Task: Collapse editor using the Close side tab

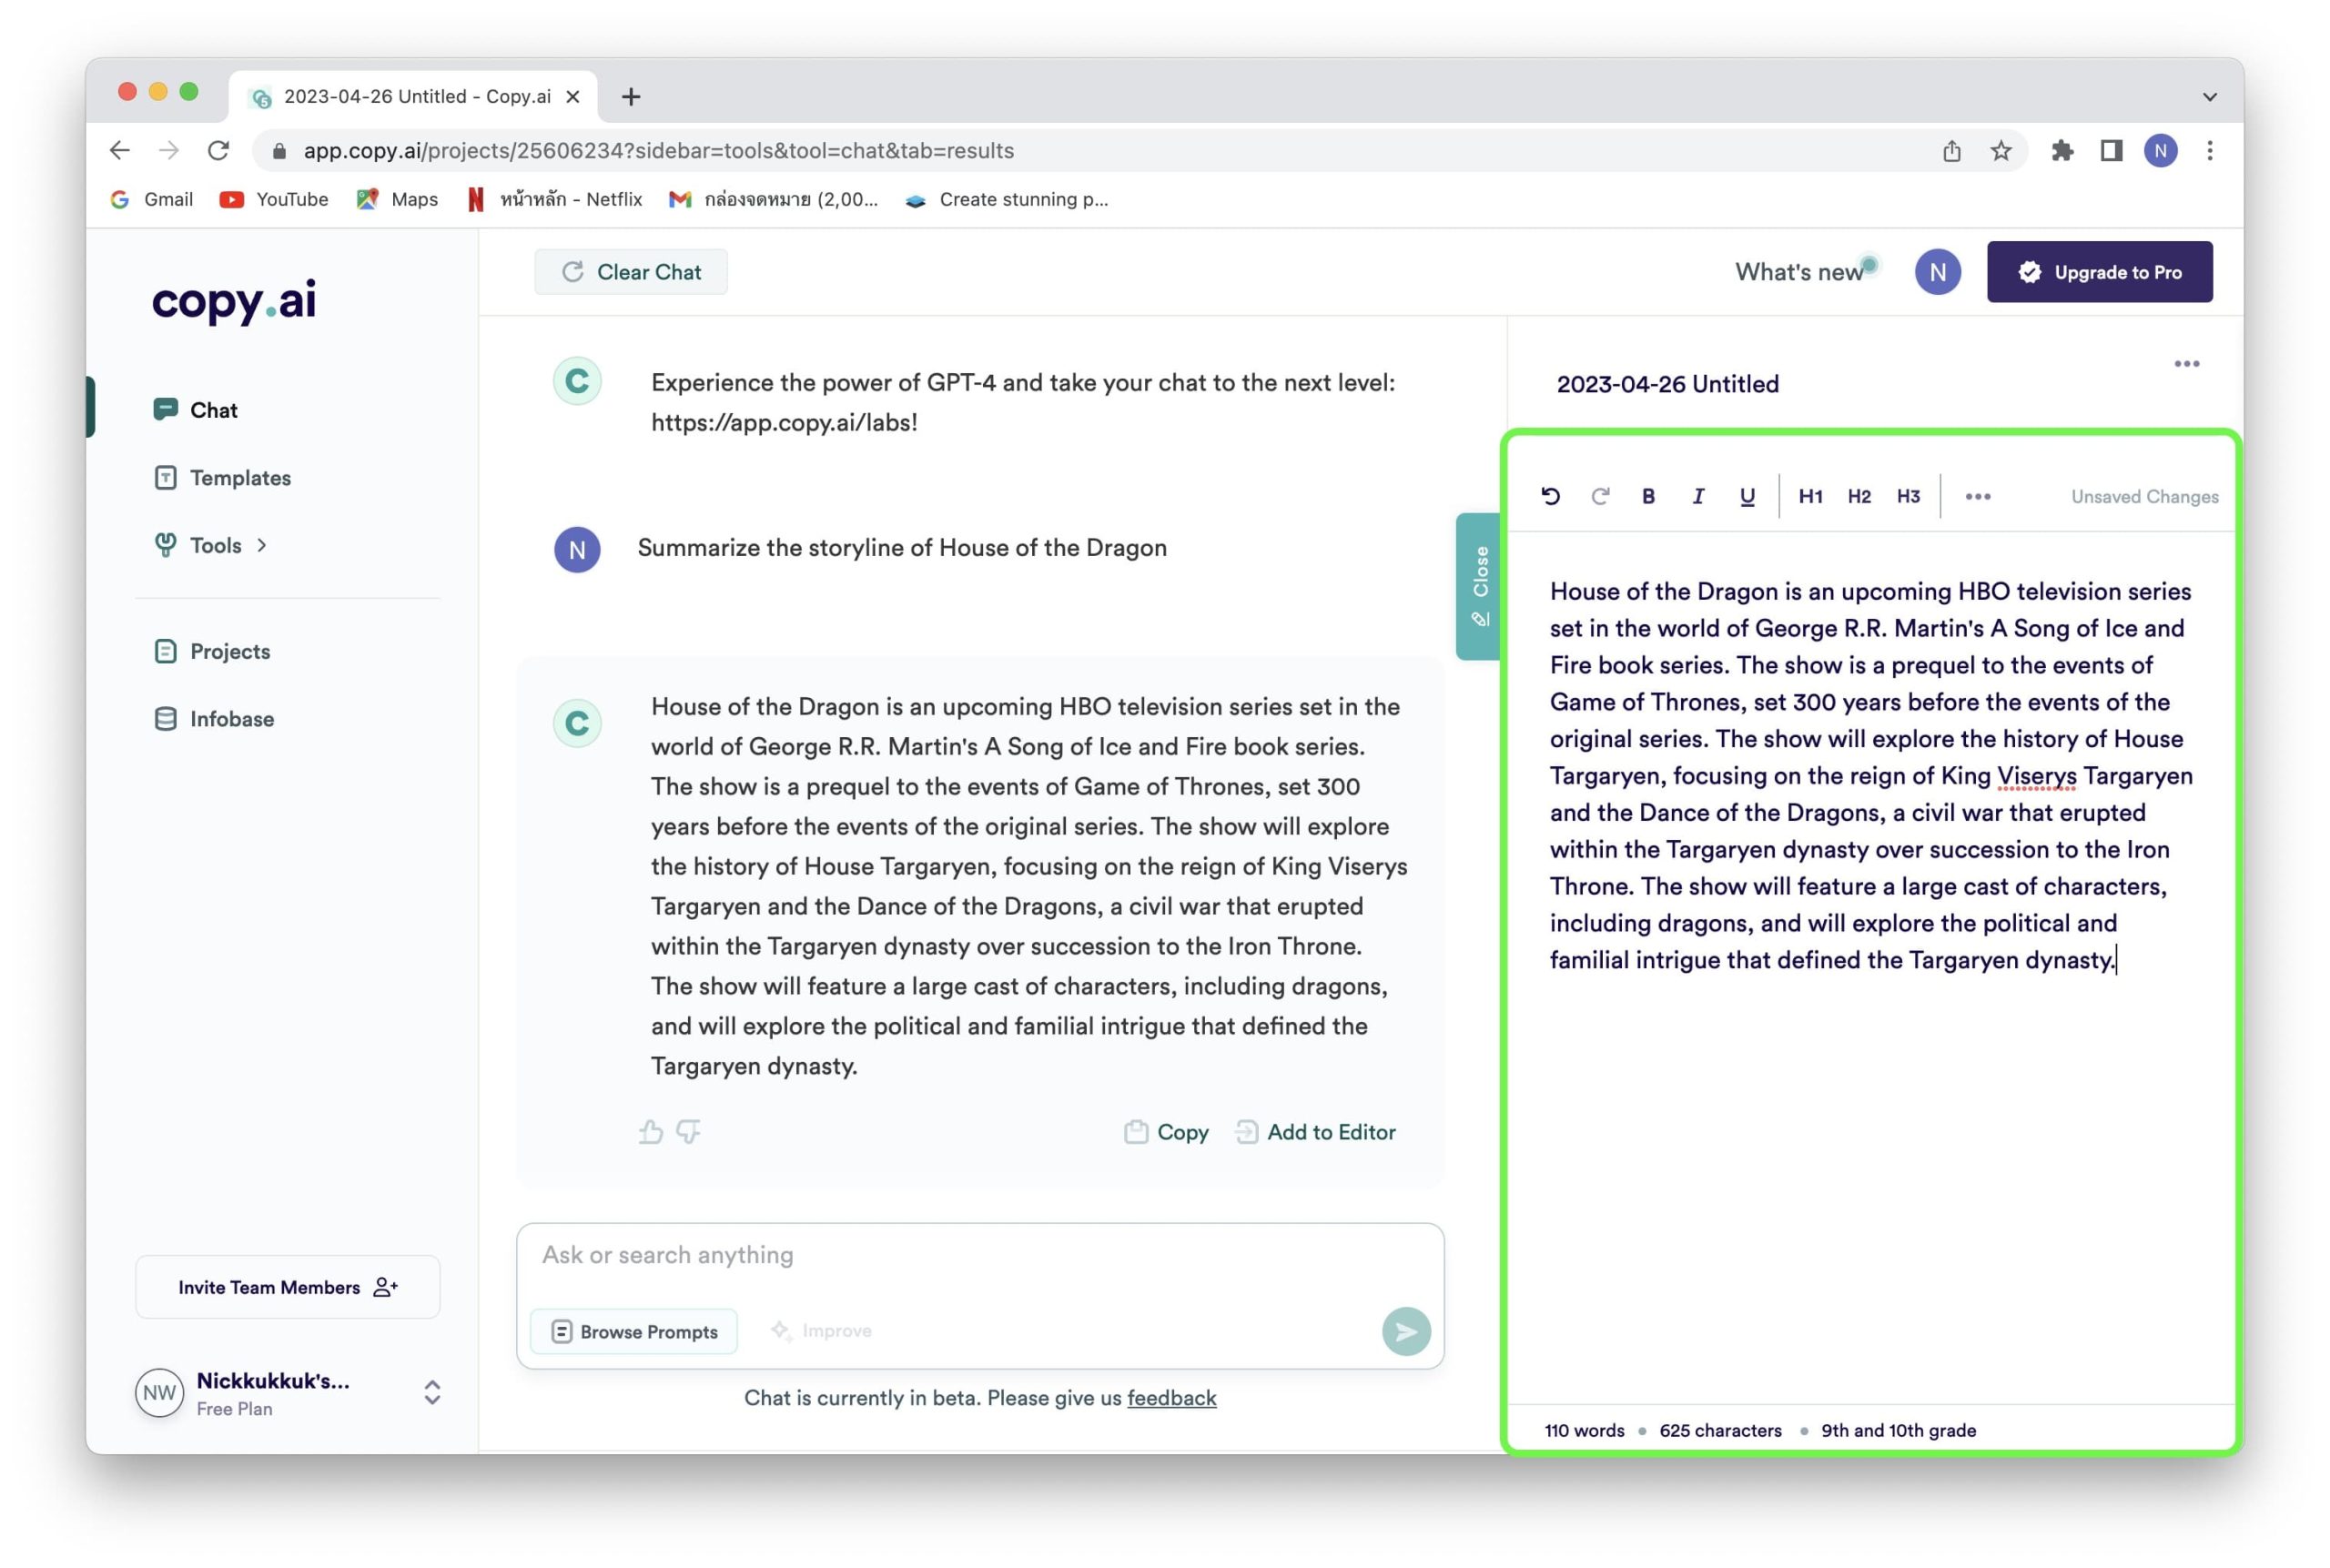Action: [1478, 587]
